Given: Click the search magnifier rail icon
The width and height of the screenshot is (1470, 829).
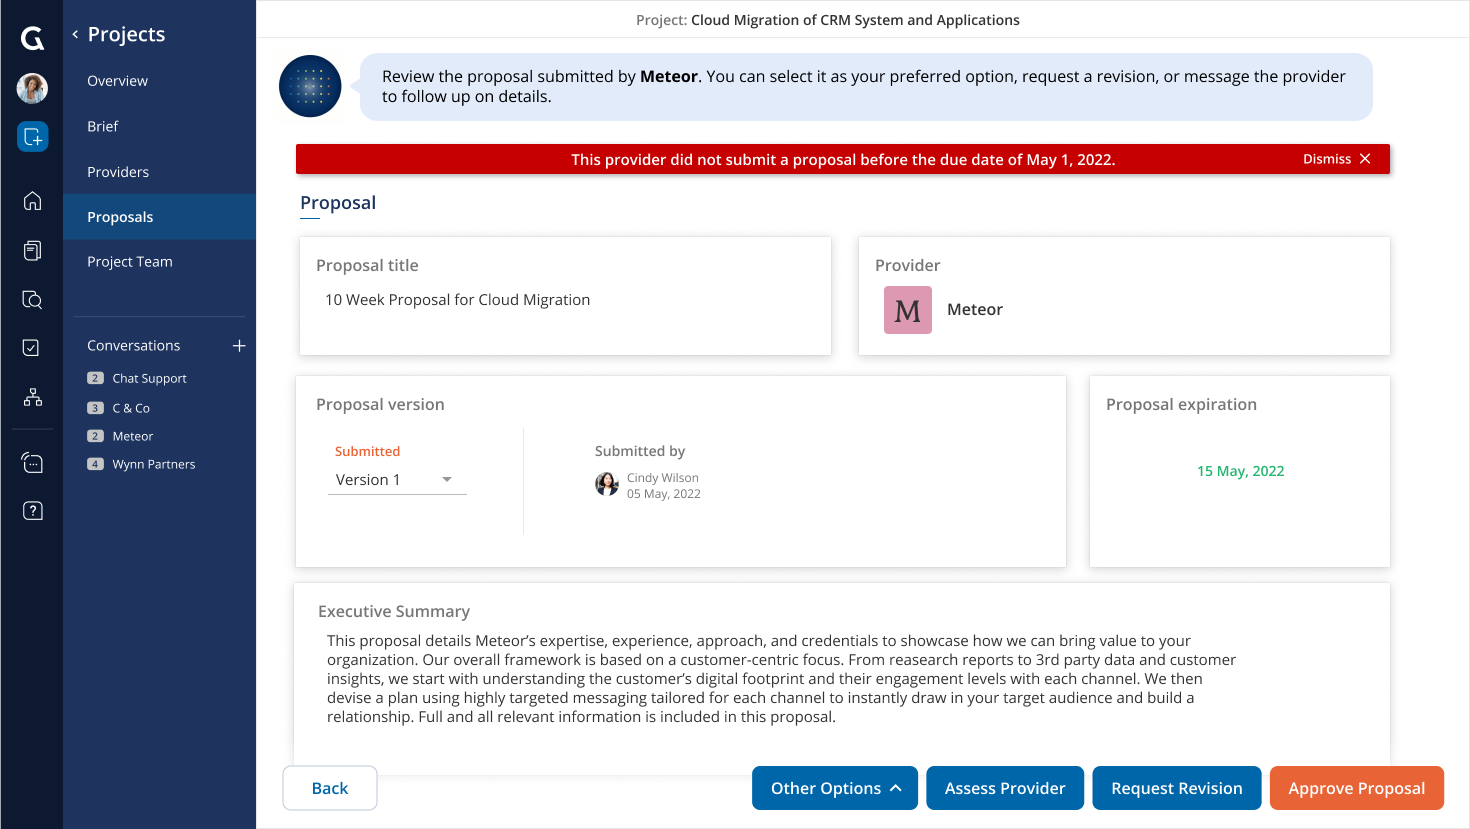Looking at the screenshot, I should 32,300.
